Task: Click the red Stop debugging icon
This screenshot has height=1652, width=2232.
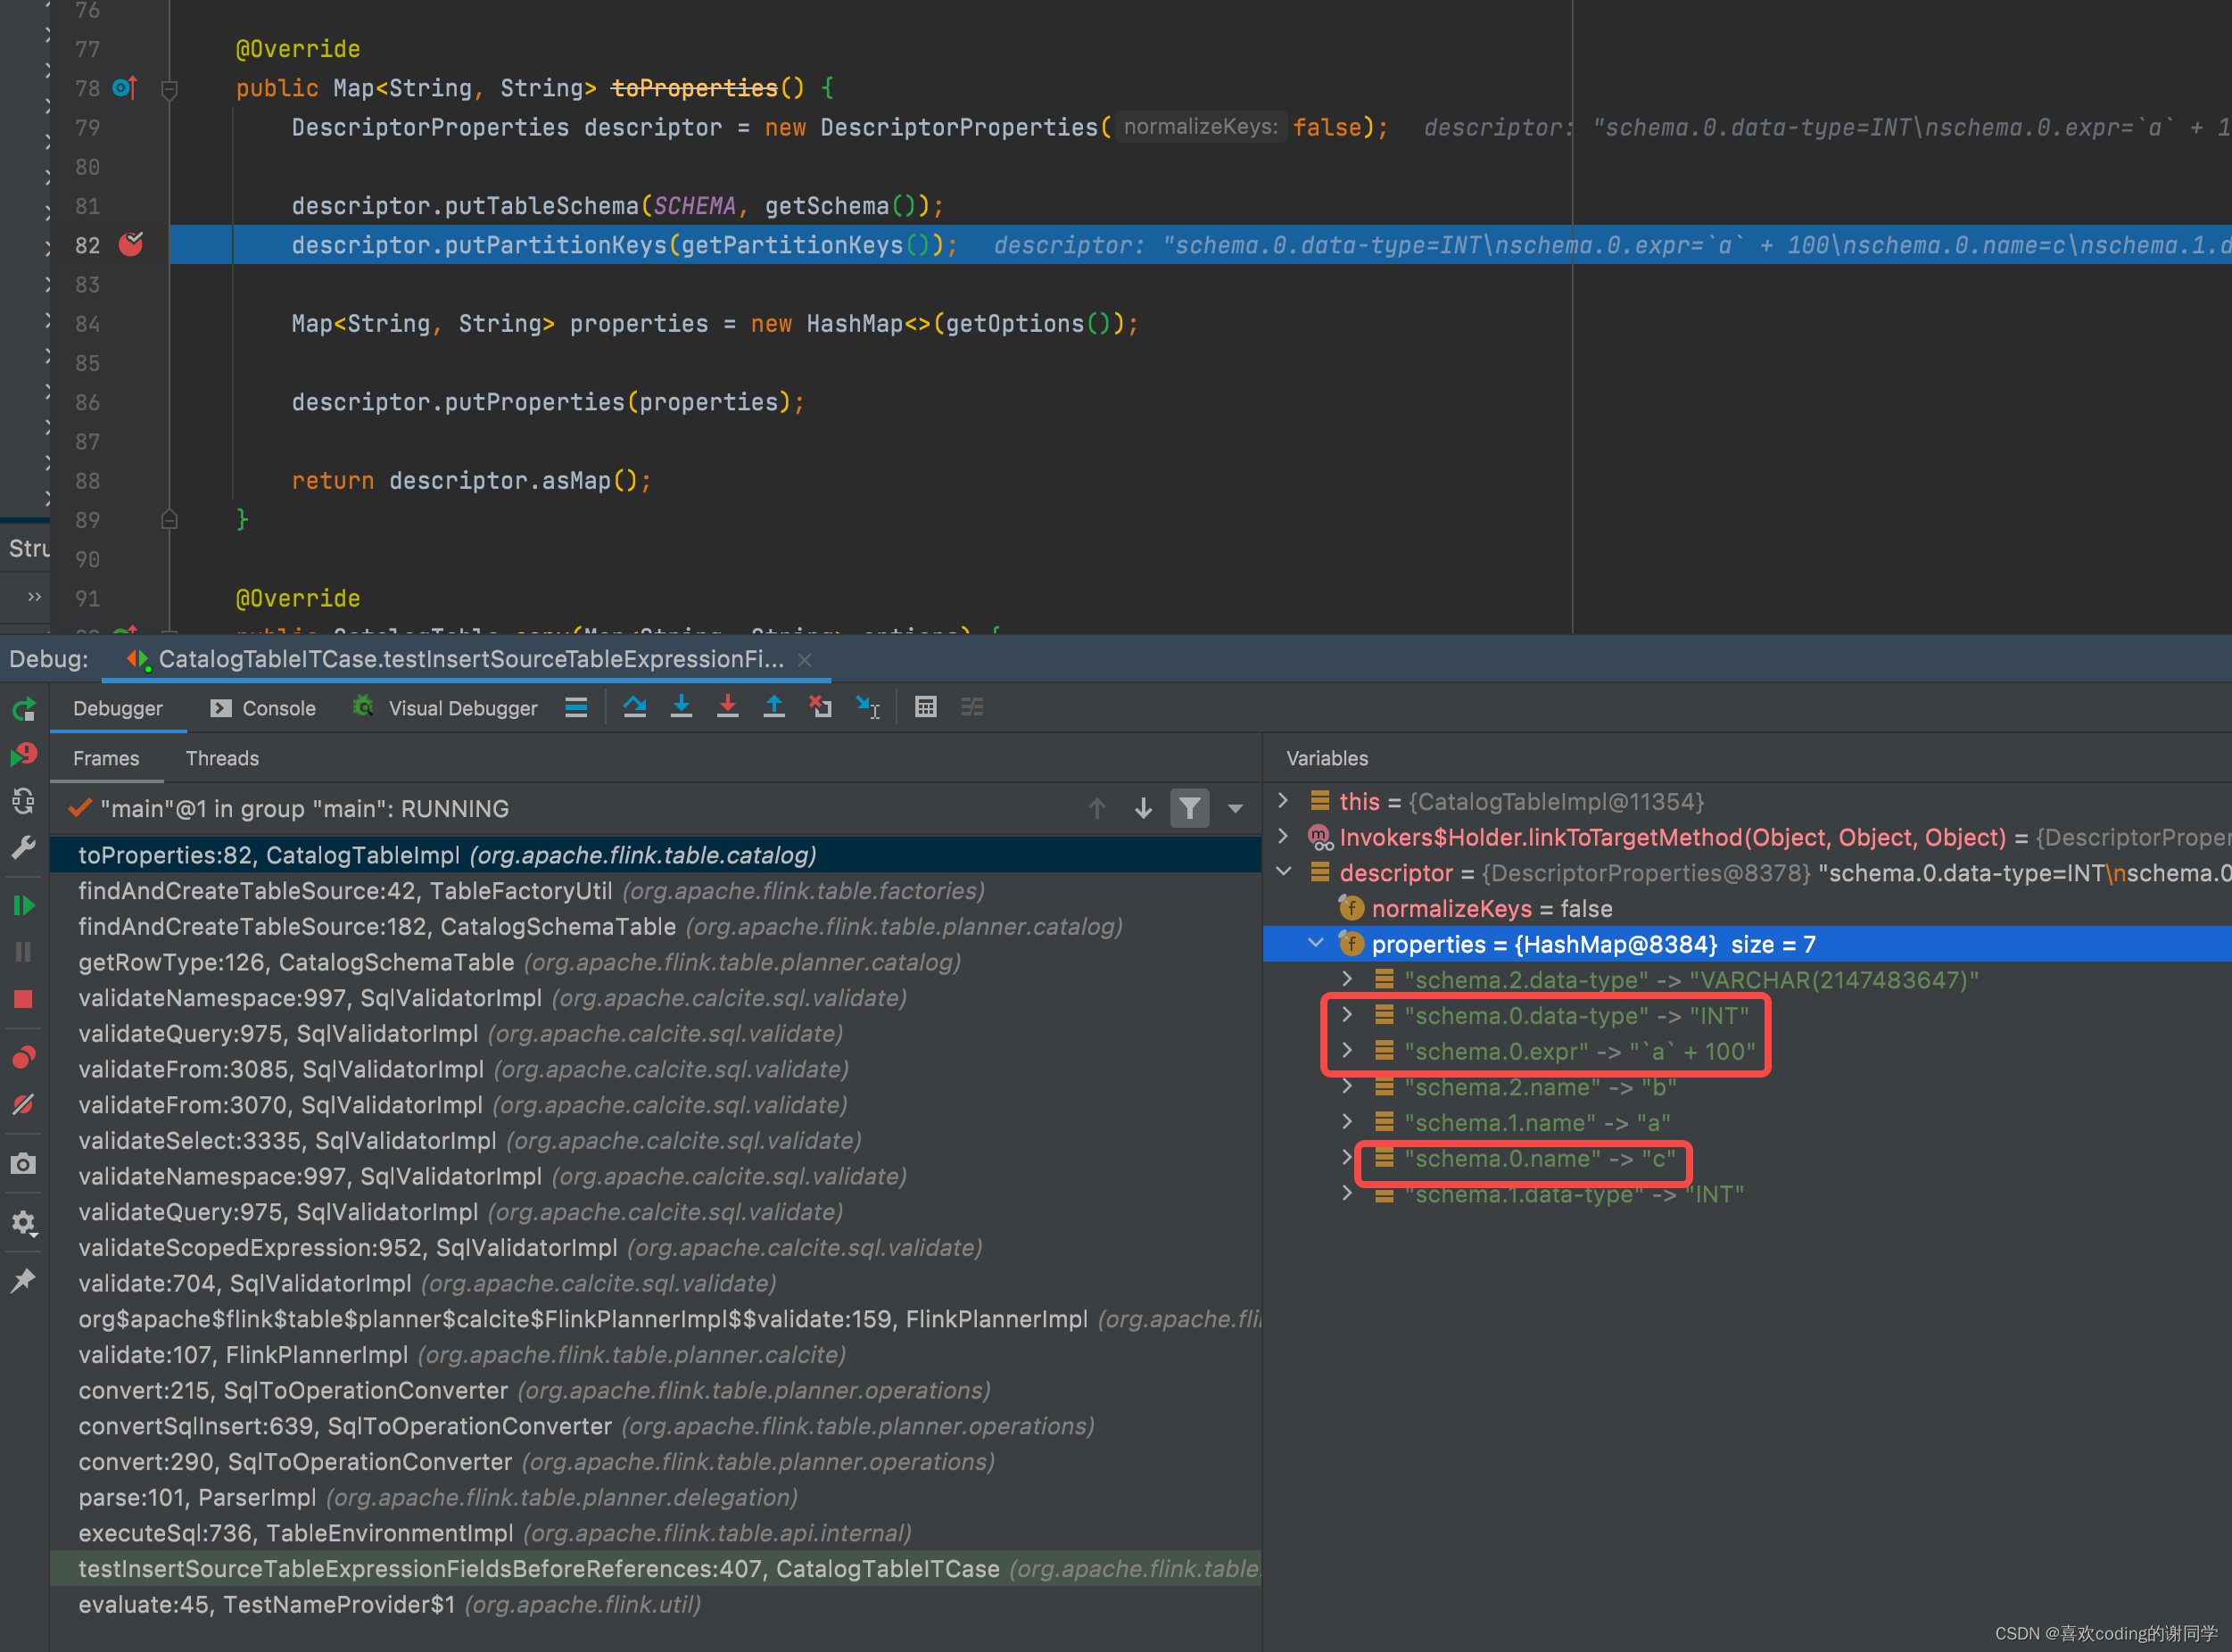Action: pos(23,999)
